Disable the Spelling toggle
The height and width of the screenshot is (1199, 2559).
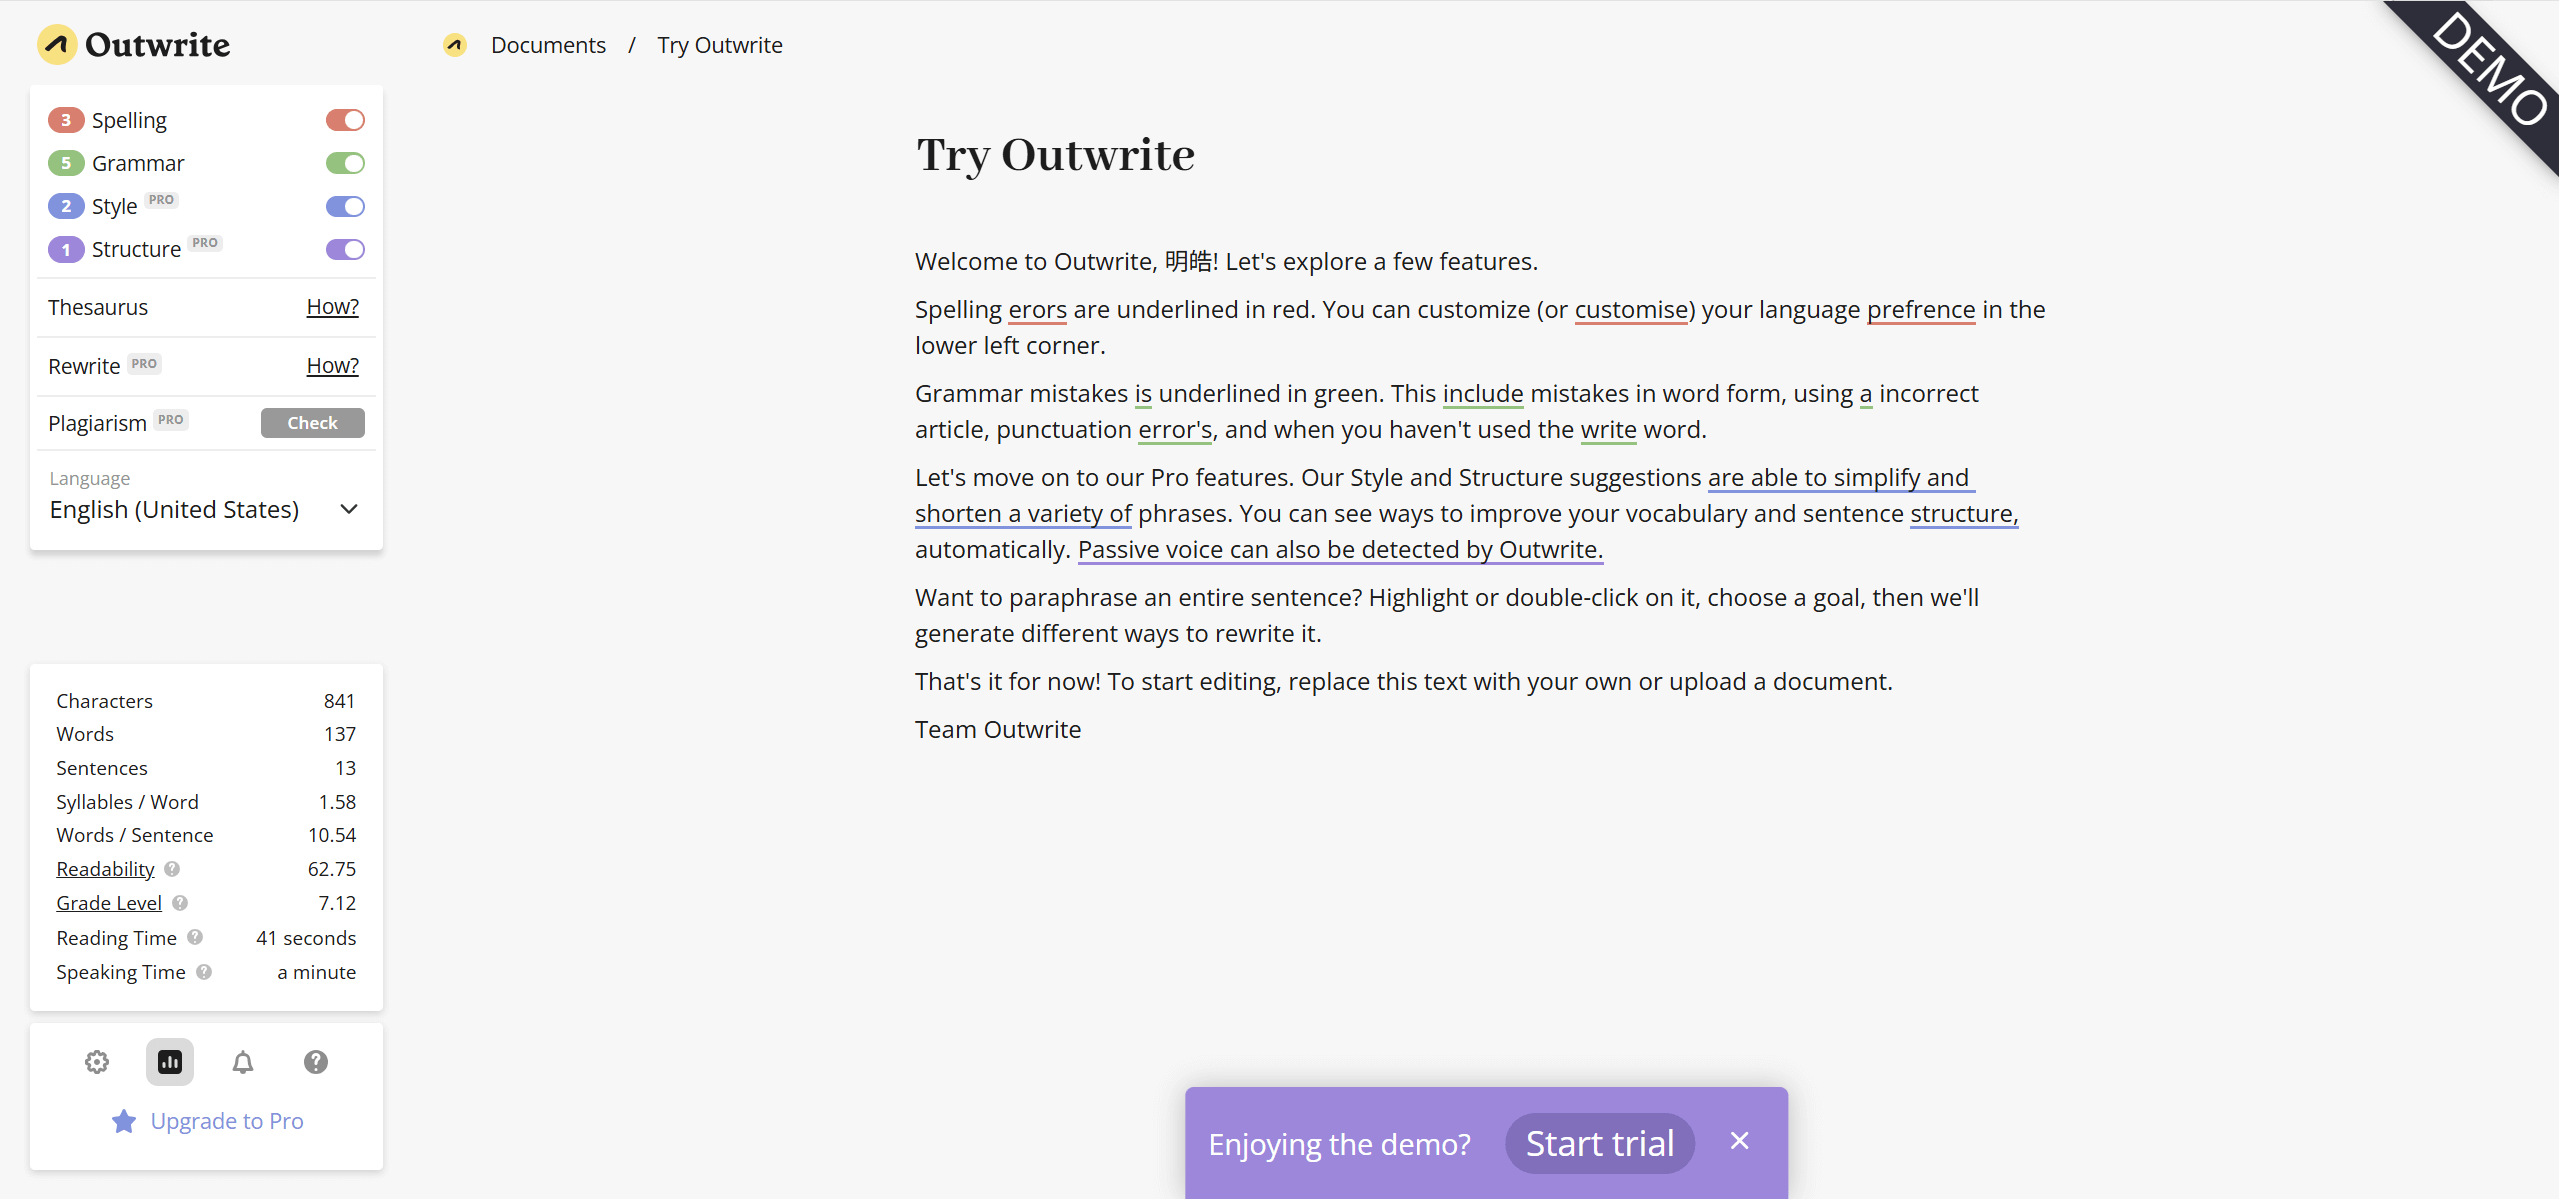click(345, 120)
